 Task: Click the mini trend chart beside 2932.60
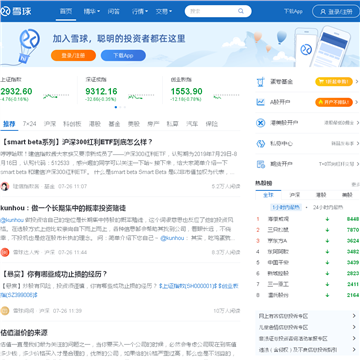click(x=56, y=96)
